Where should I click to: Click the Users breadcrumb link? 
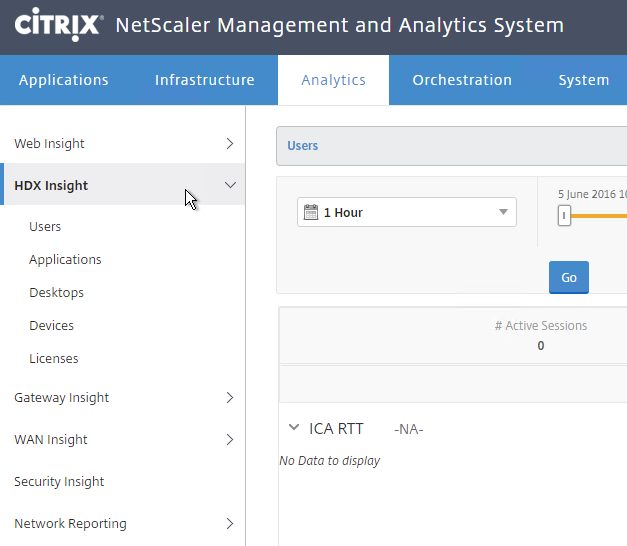(x=303, y=146)
